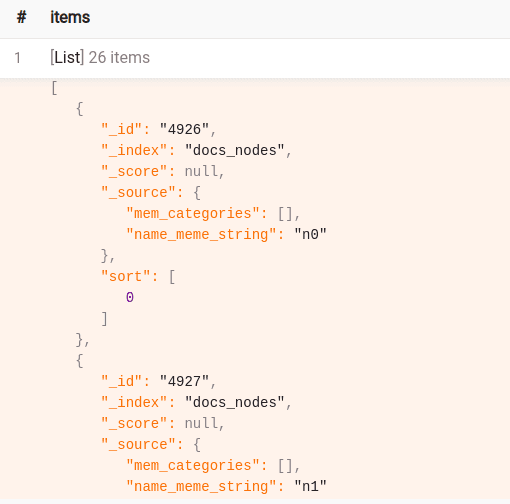Screen dimensions: 510x504
Task: Click the # column header
Action: pos(22,17)
